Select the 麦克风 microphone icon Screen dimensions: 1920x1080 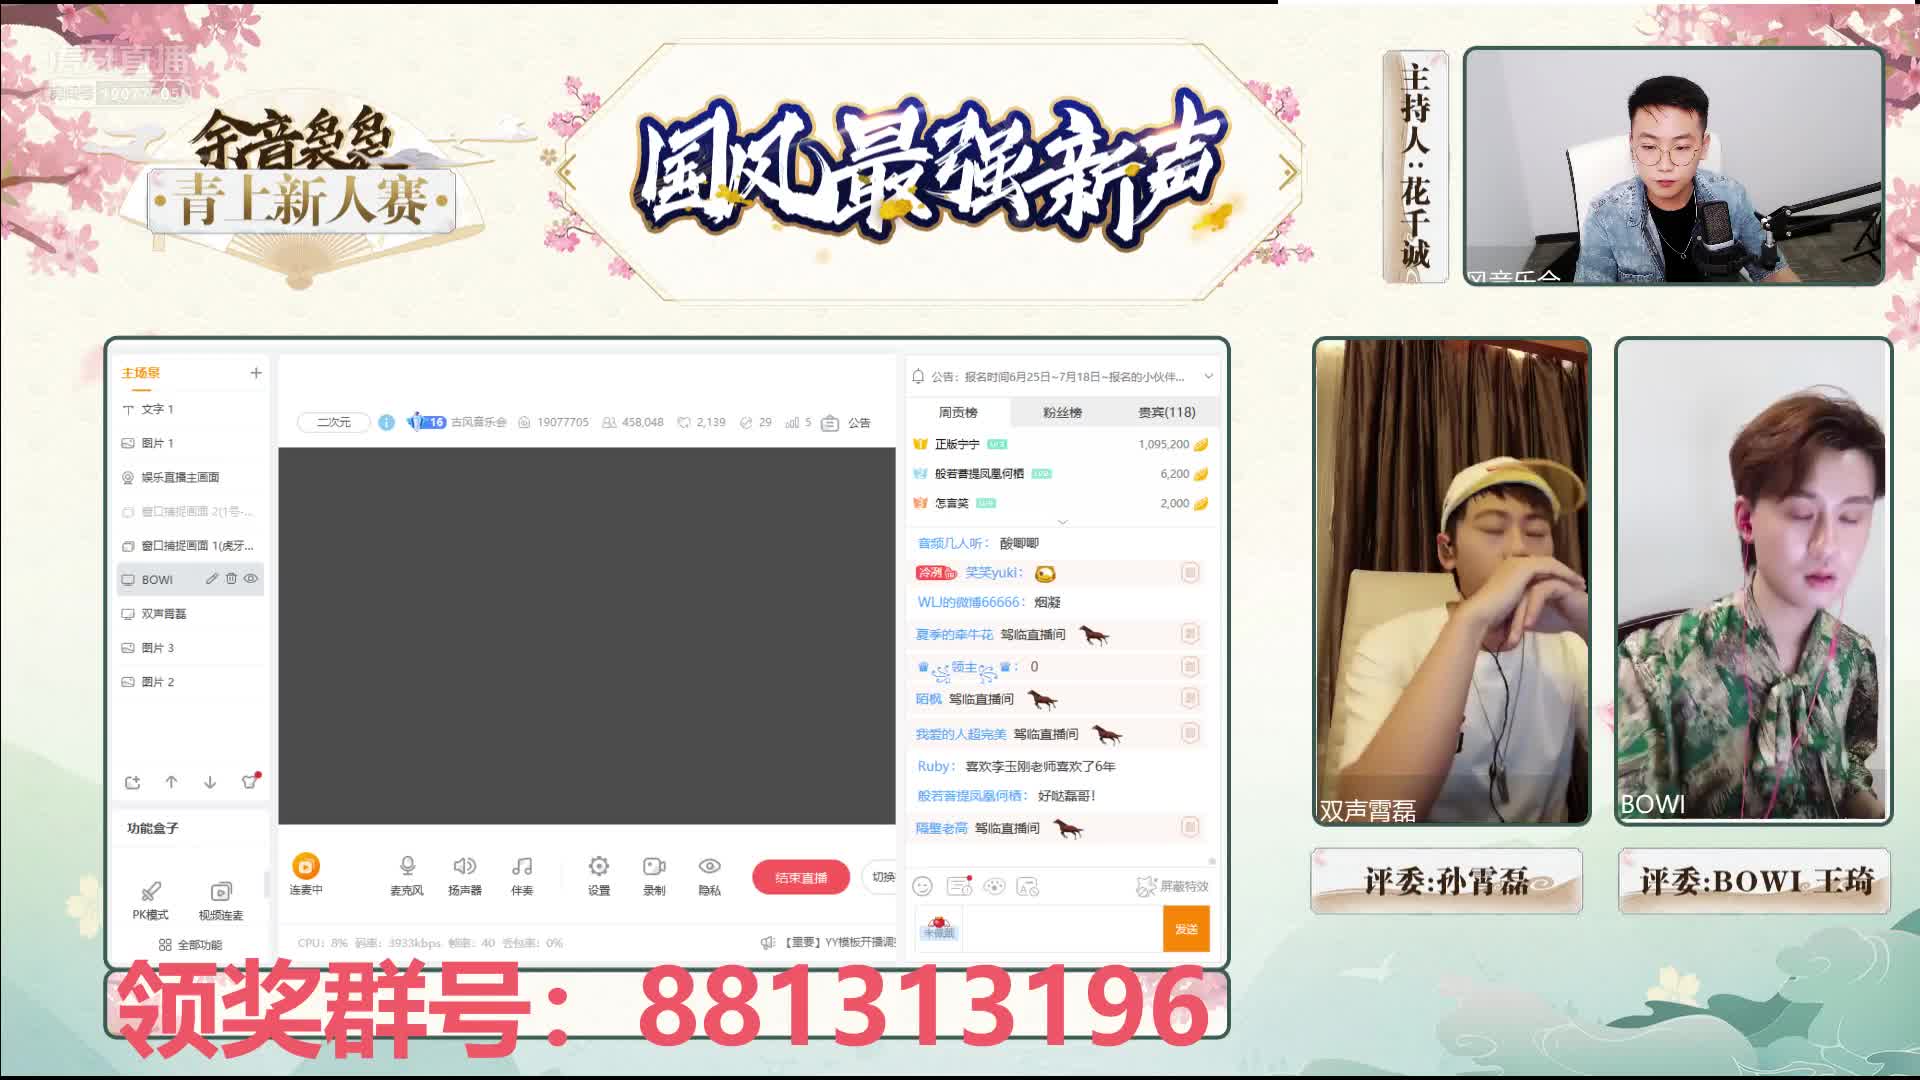coord(406,869)
